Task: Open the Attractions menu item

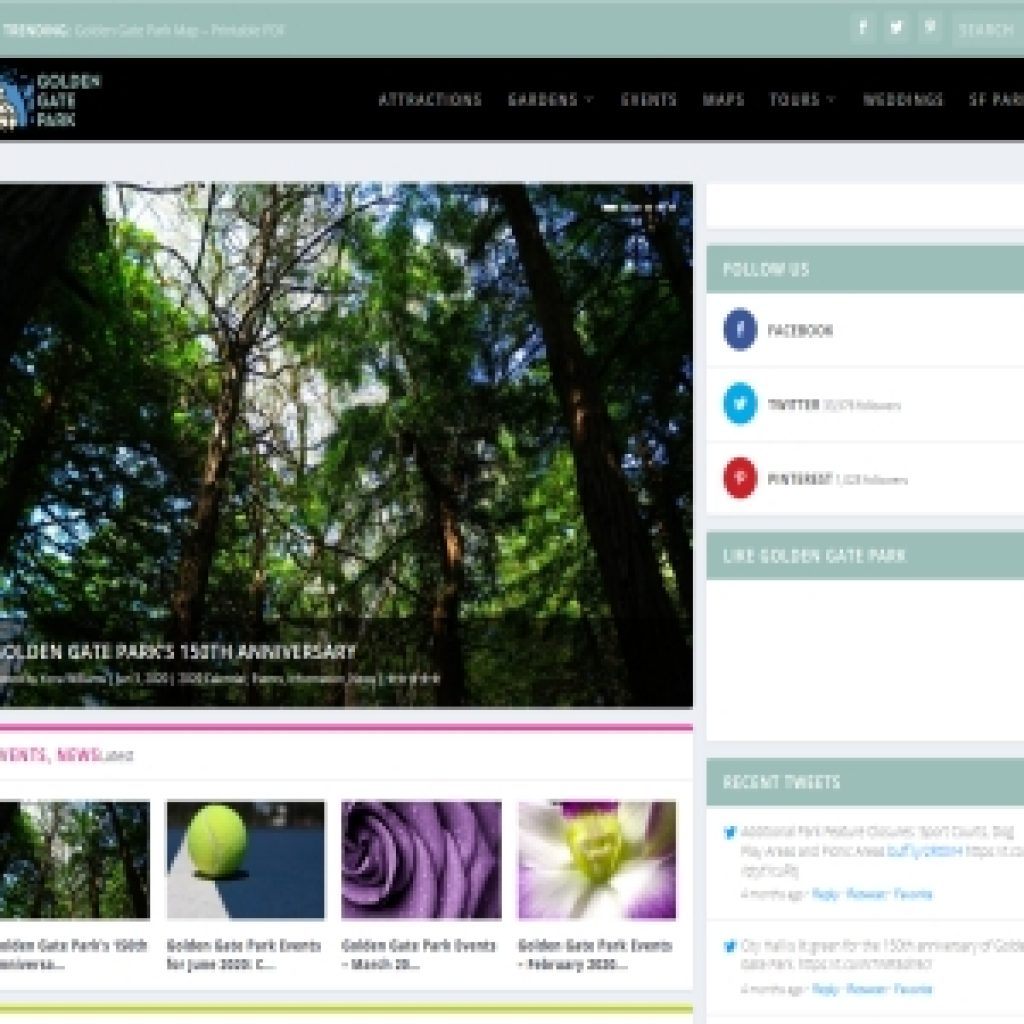Action: pyautogui.click(x=430, y=99)
